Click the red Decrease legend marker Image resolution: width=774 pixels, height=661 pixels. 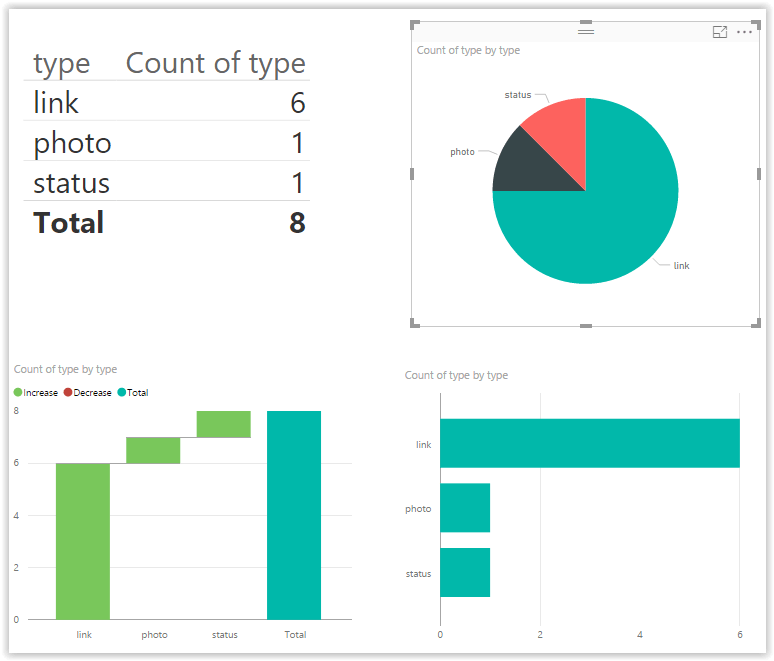pos(68,393)
